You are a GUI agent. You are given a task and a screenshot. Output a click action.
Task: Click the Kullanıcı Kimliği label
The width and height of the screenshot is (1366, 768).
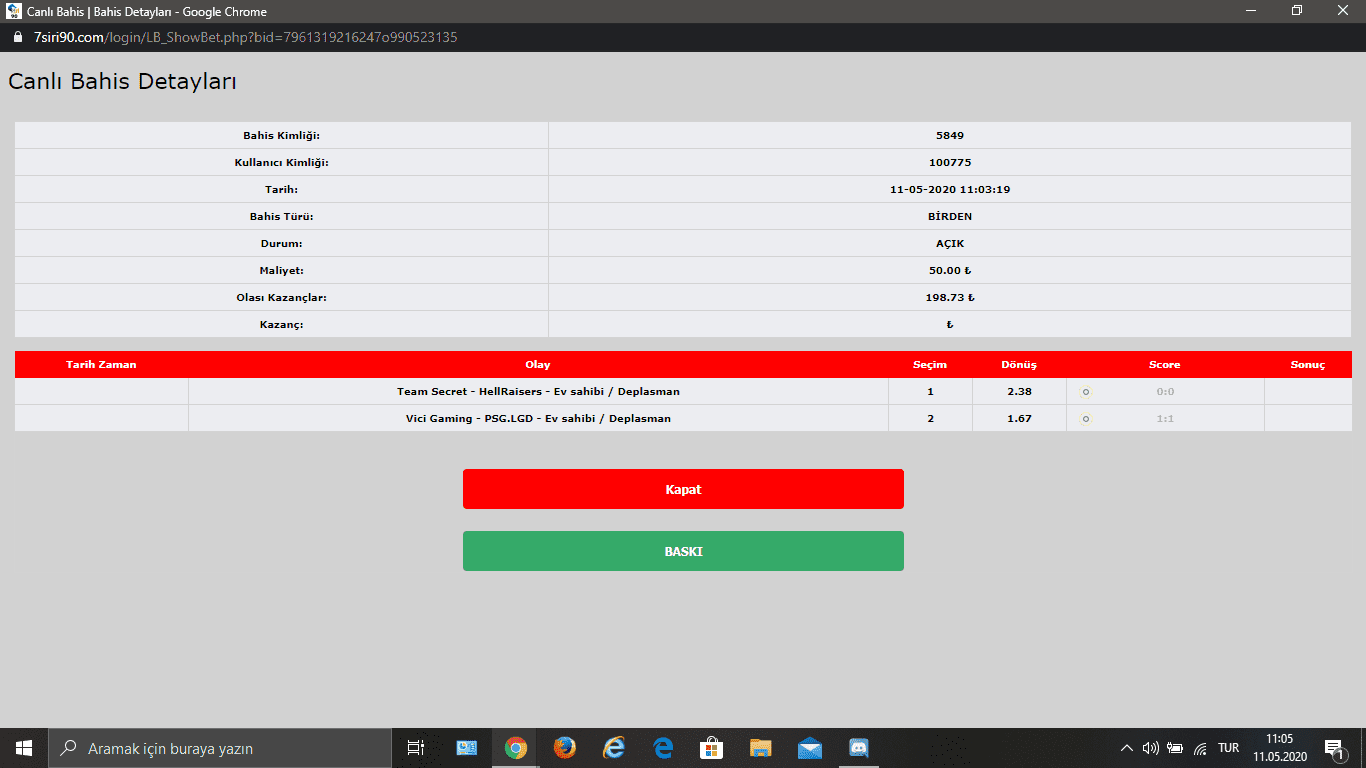click(281, 163)
